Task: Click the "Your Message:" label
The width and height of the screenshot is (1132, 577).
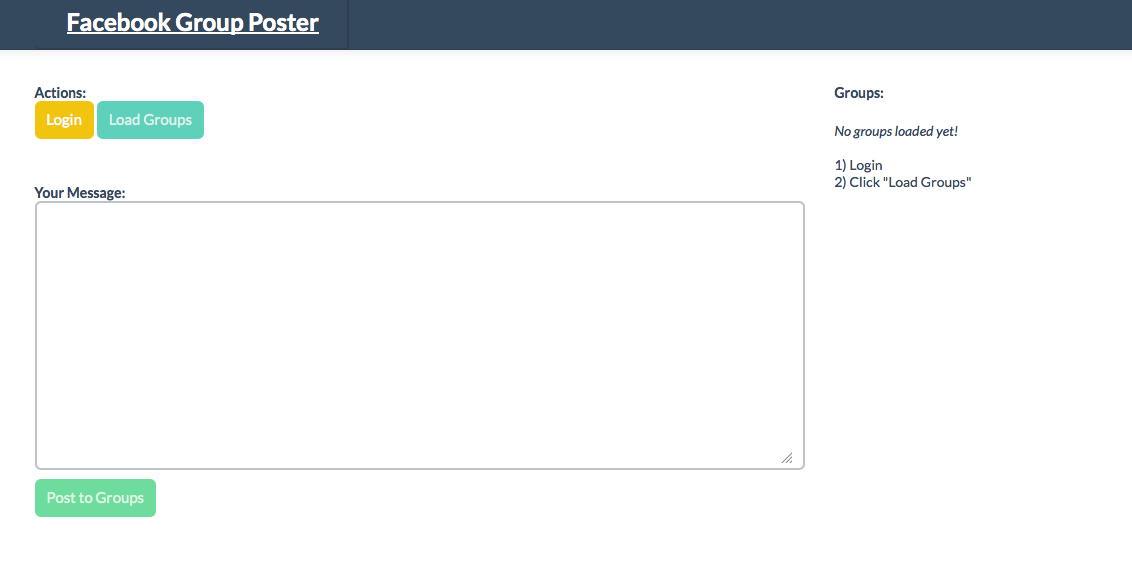Action: coord(79,193)
